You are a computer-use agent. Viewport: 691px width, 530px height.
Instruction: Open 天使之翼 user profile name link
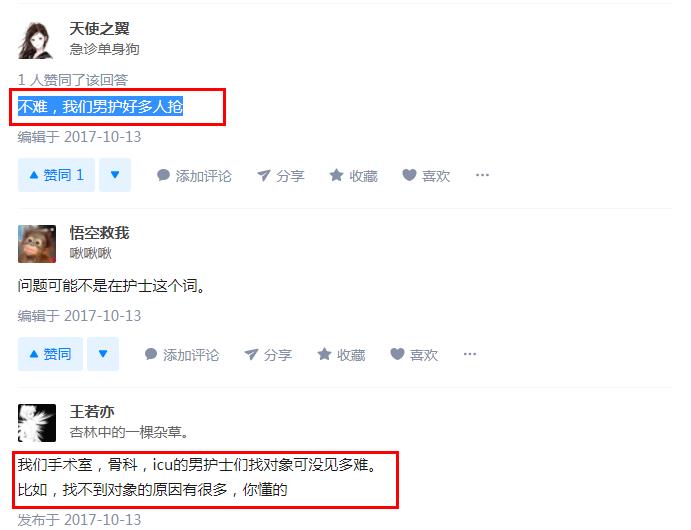pos(99,29)
